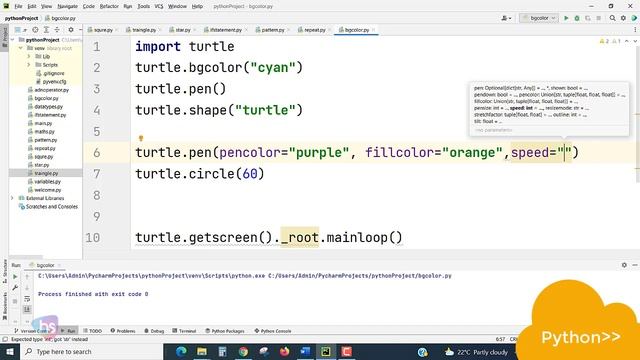Click the wrench icon in Run panel
640x360 pixels.
point(15,288)
